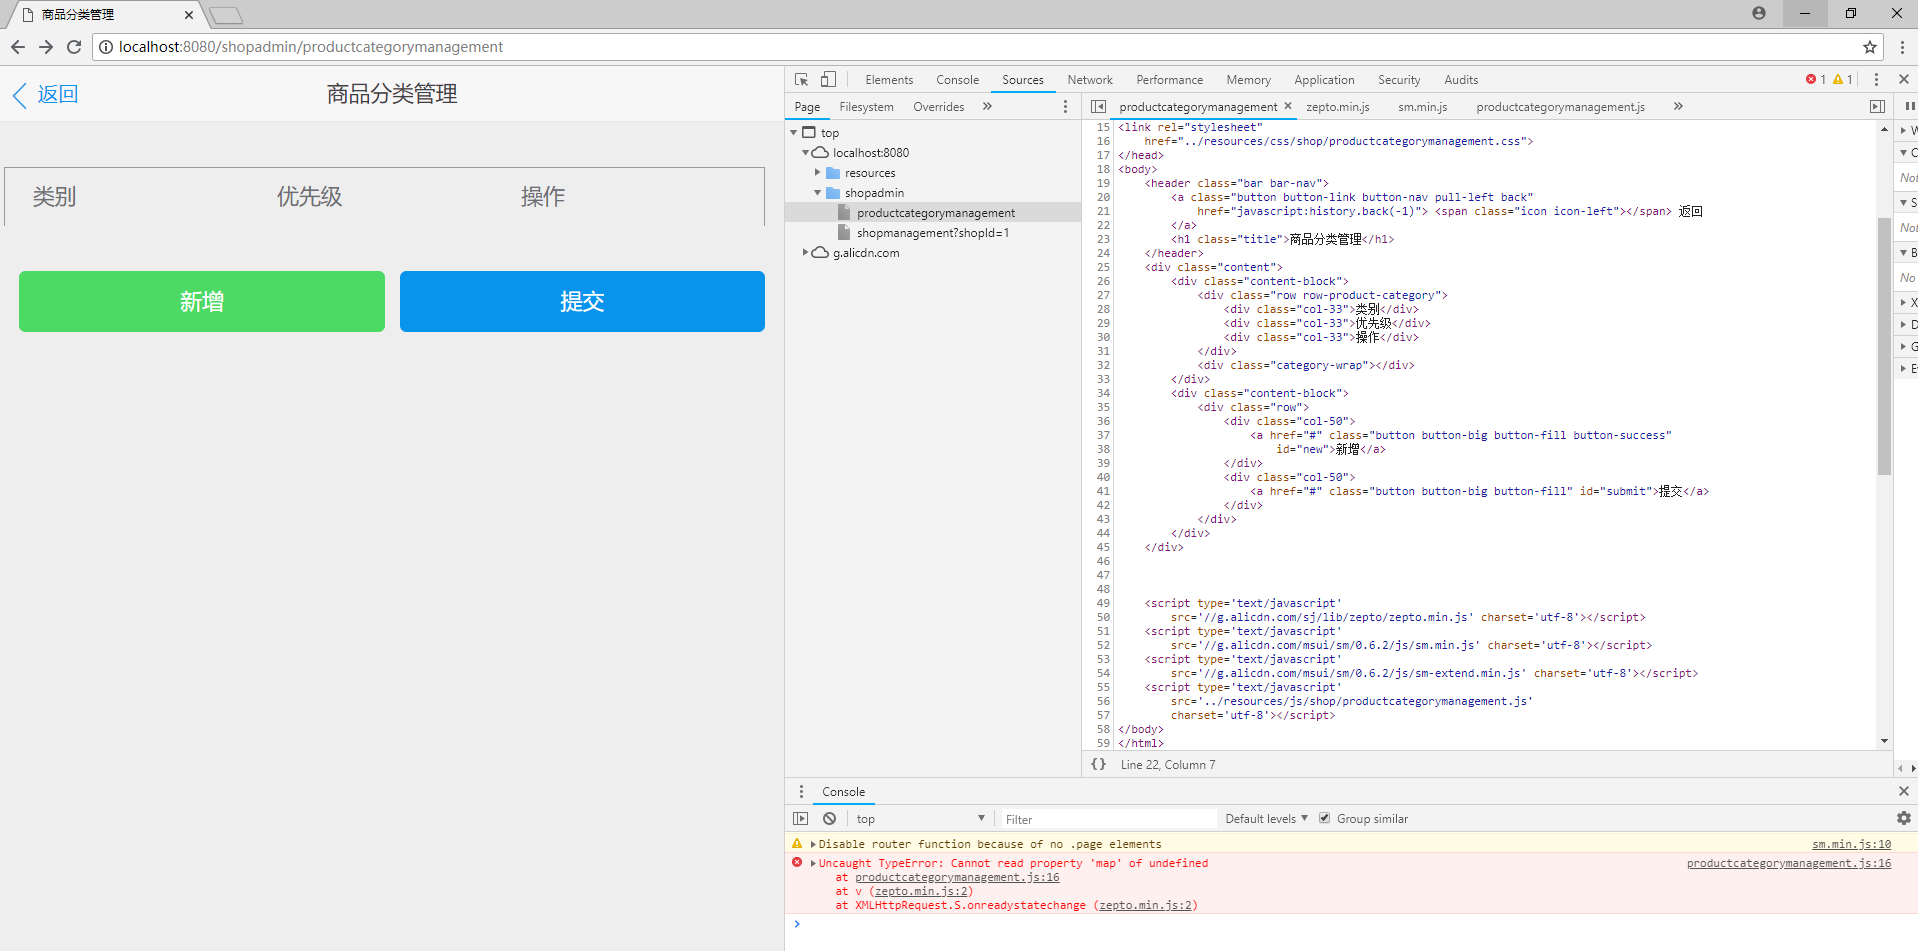Open zepto.min.js:2 link in XMLHttpRequest line
Screen dimensions: 1918x951
[1145, 906]
